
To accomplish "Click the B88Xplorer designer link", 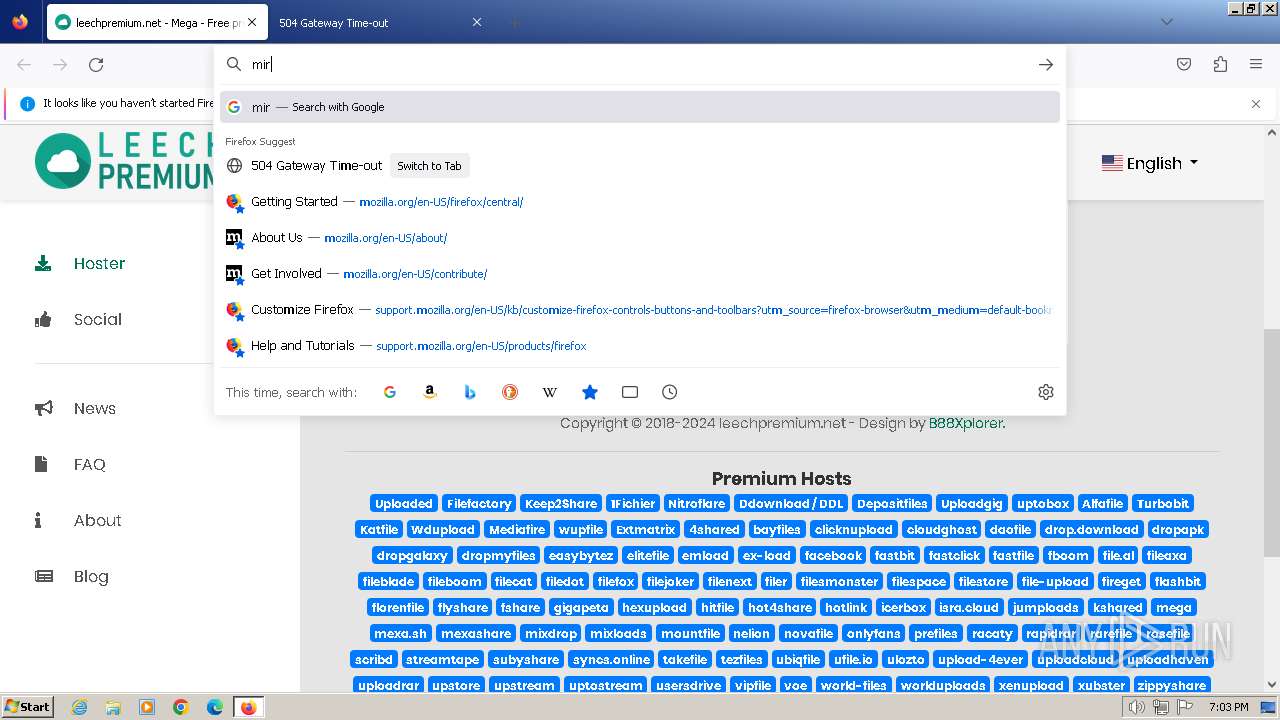I will [x=965, y=423].
